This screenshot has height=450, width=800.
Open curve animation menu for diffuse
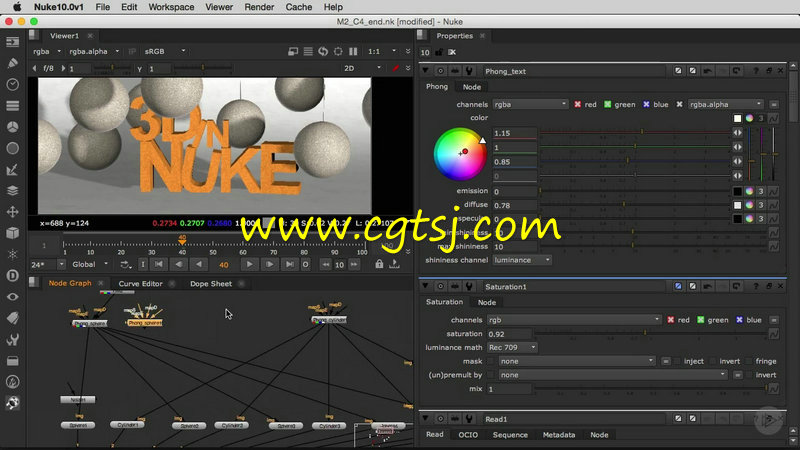(x=773, y=205)
